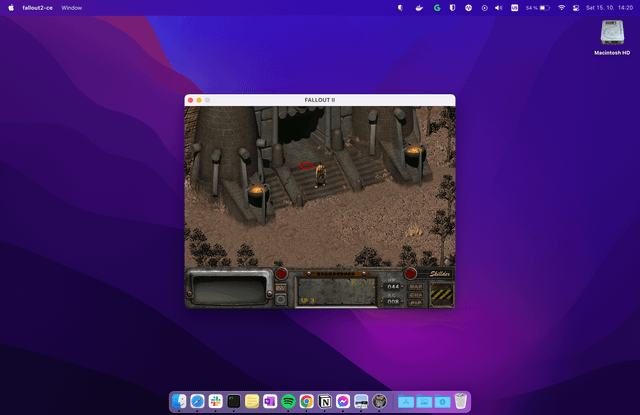Open the Trash in the dock

click(x=460, y=401)
